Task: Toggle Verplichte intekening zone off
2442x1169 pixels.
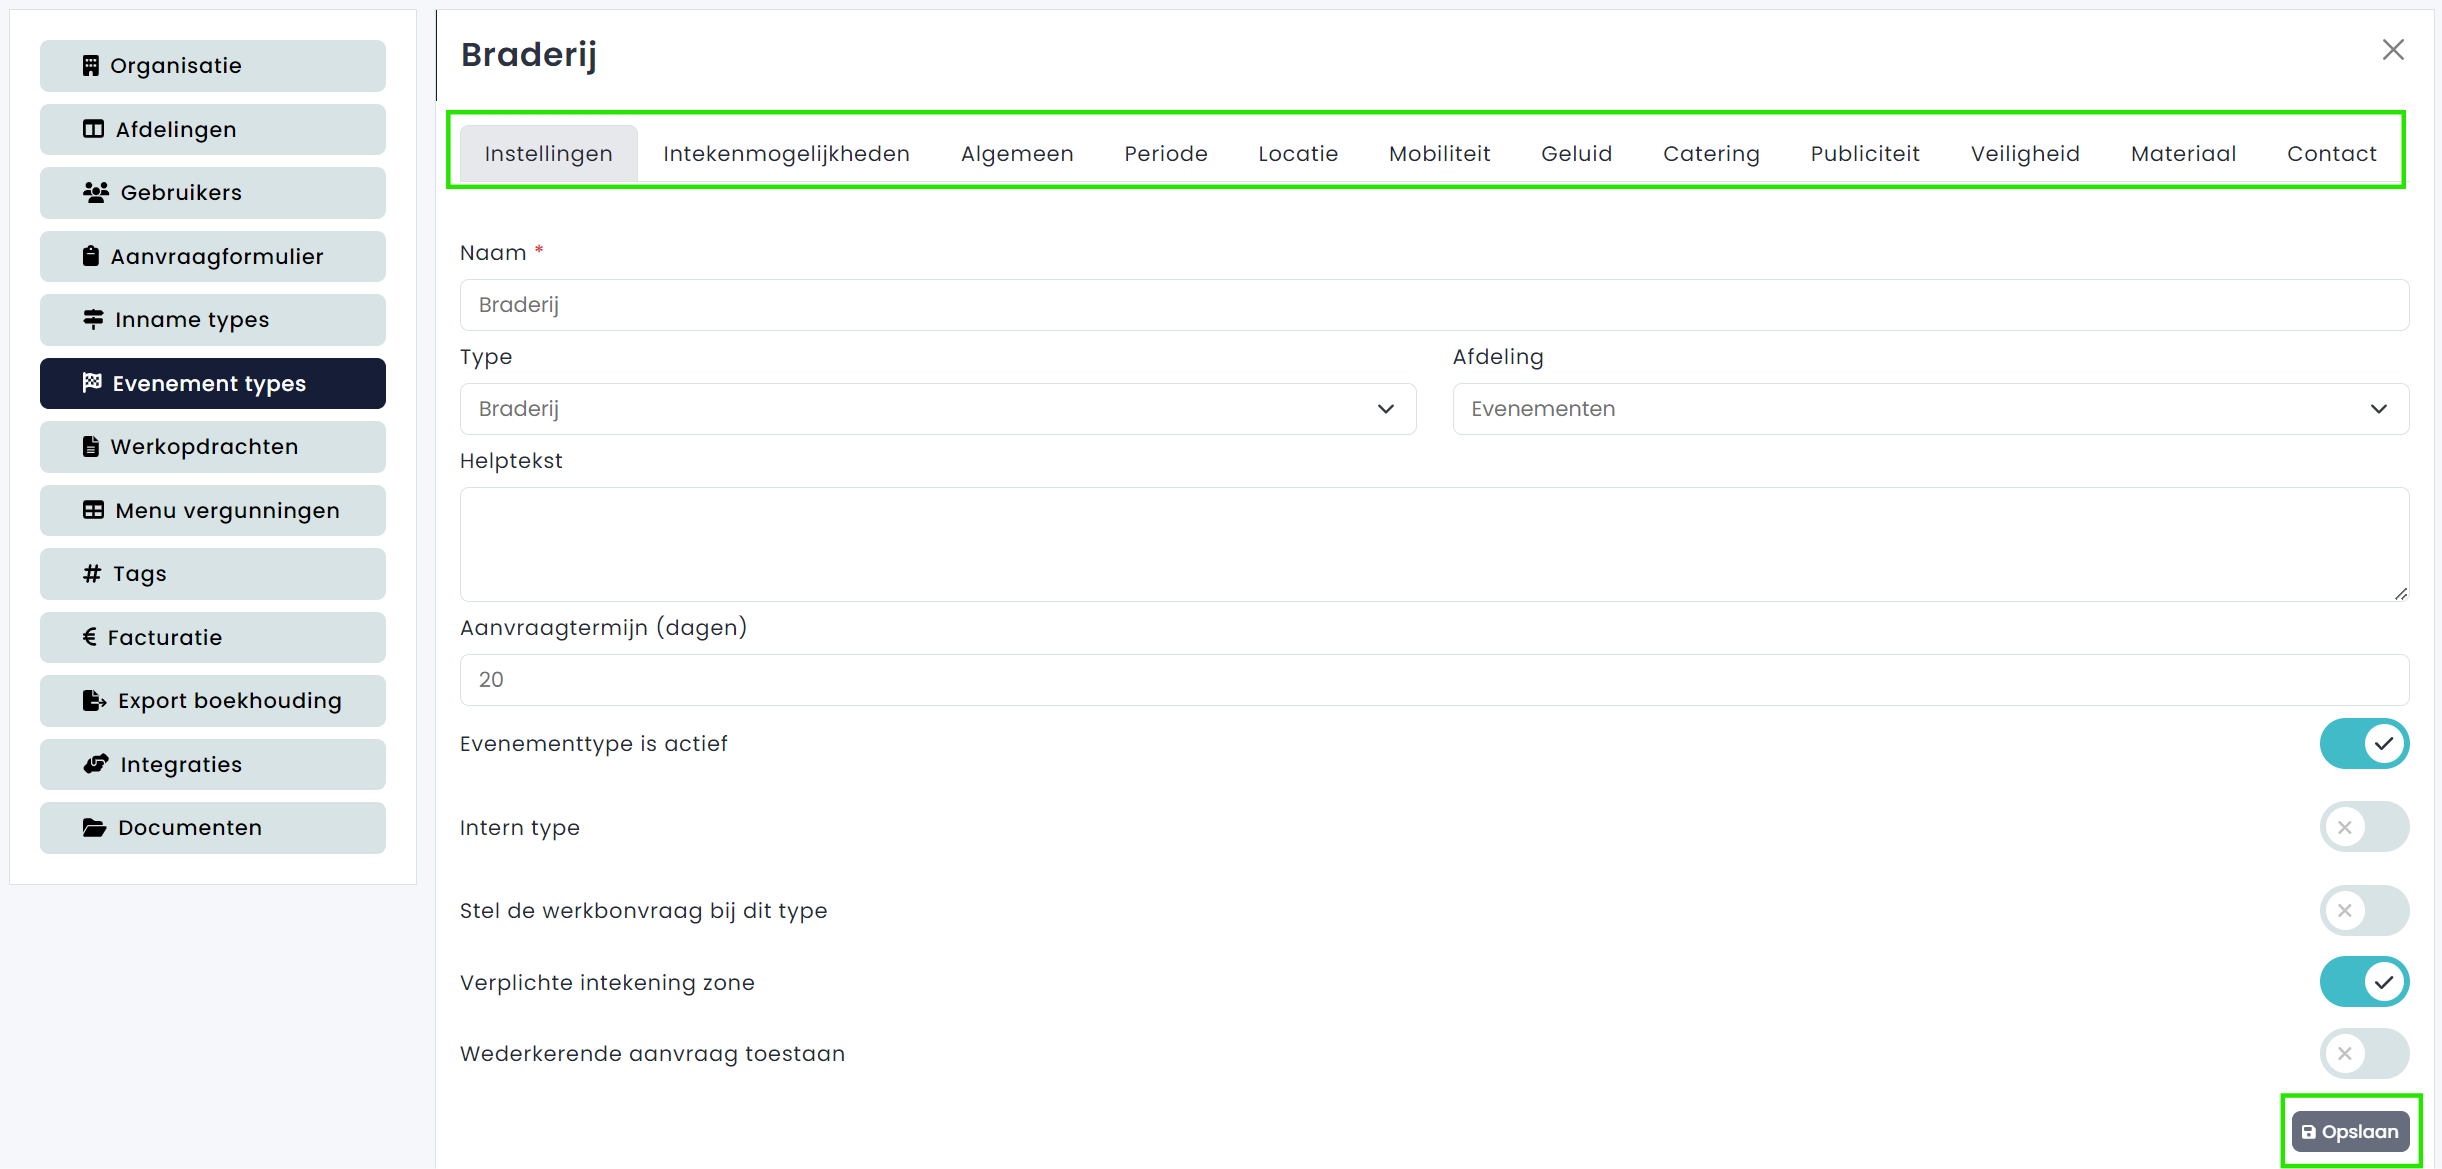Action: 2363,982
